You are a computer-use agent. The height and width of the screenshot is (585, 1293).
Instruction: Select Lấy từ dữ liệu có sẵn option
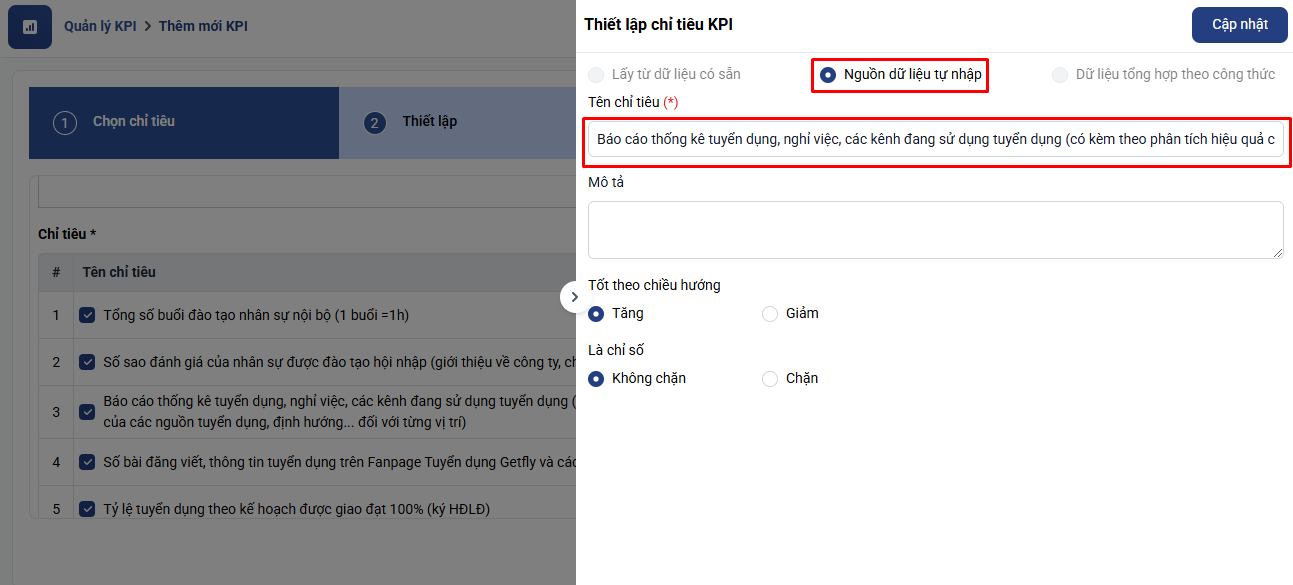click(x=596, y=75)
